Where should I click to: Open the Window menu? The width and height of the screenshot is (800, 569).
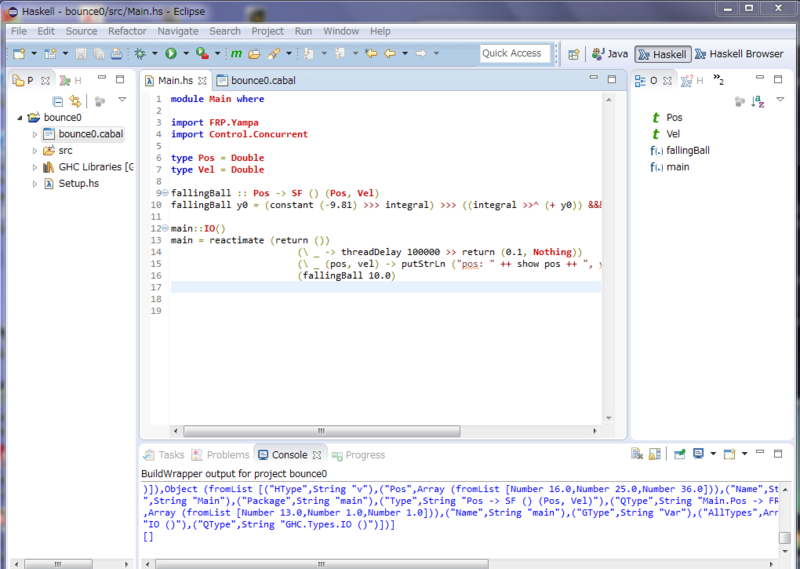[341, 31]
